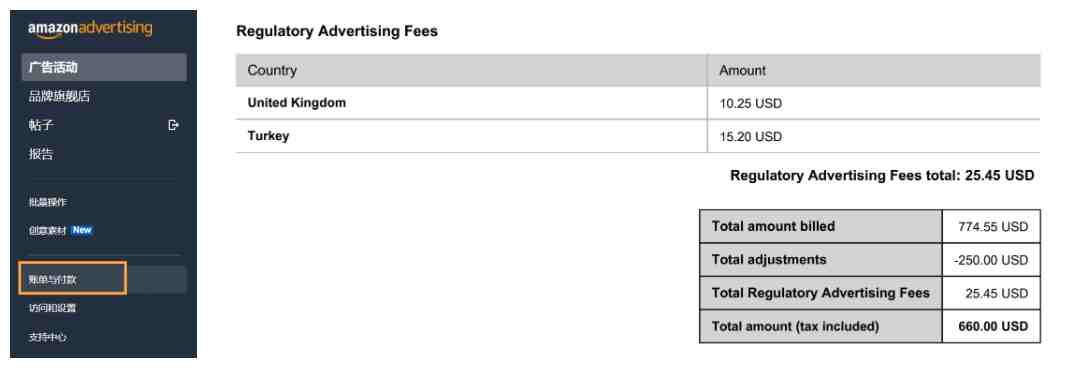Open the 创意素材 section
The image size is (1072, 368).
click(x=48, y=231)
